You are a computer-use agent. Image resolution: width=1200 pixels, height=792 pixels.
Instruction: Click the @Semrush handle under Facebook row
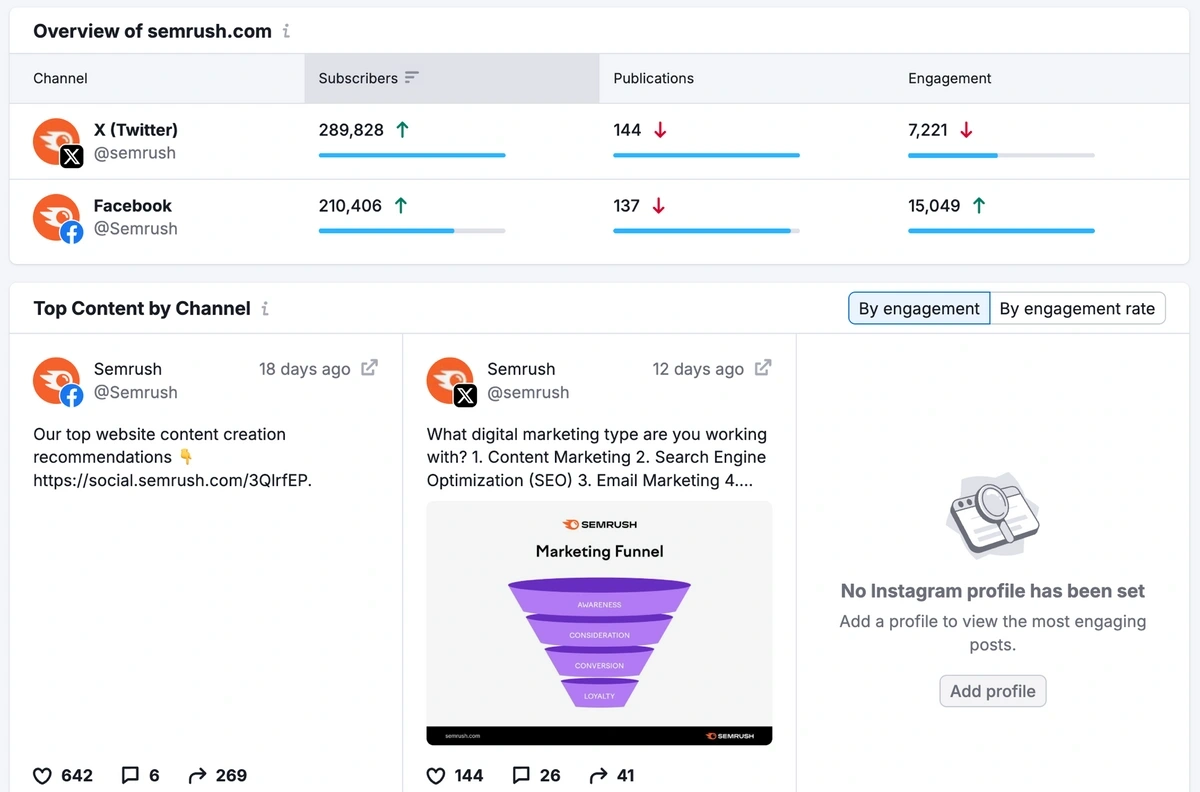coord(136,229)
